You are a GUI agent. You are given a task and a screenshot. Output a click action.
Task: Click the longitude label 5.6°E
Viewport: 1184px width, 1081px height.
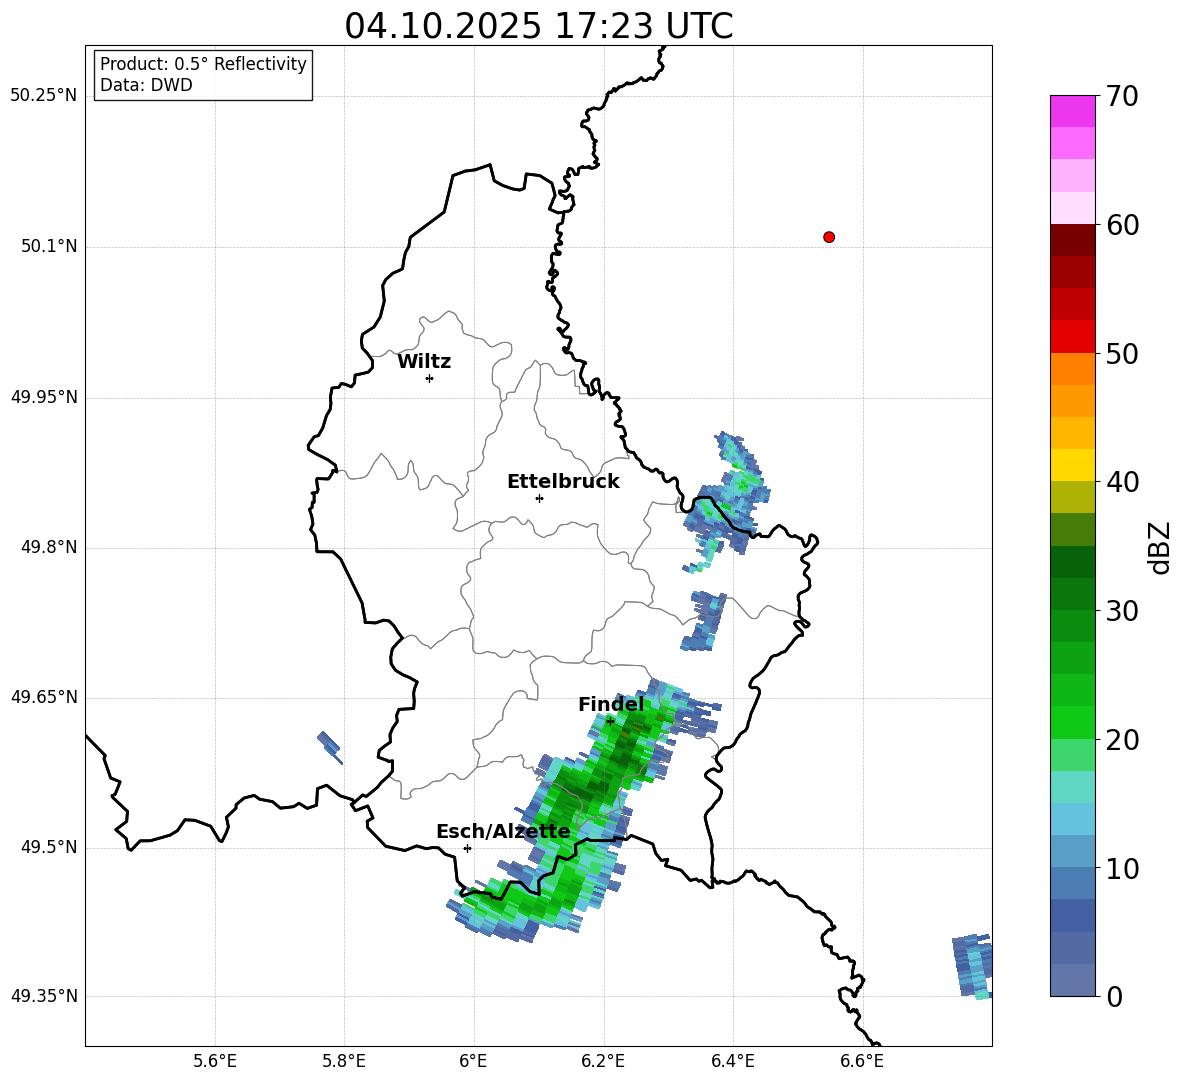[x=215, y=1062]
